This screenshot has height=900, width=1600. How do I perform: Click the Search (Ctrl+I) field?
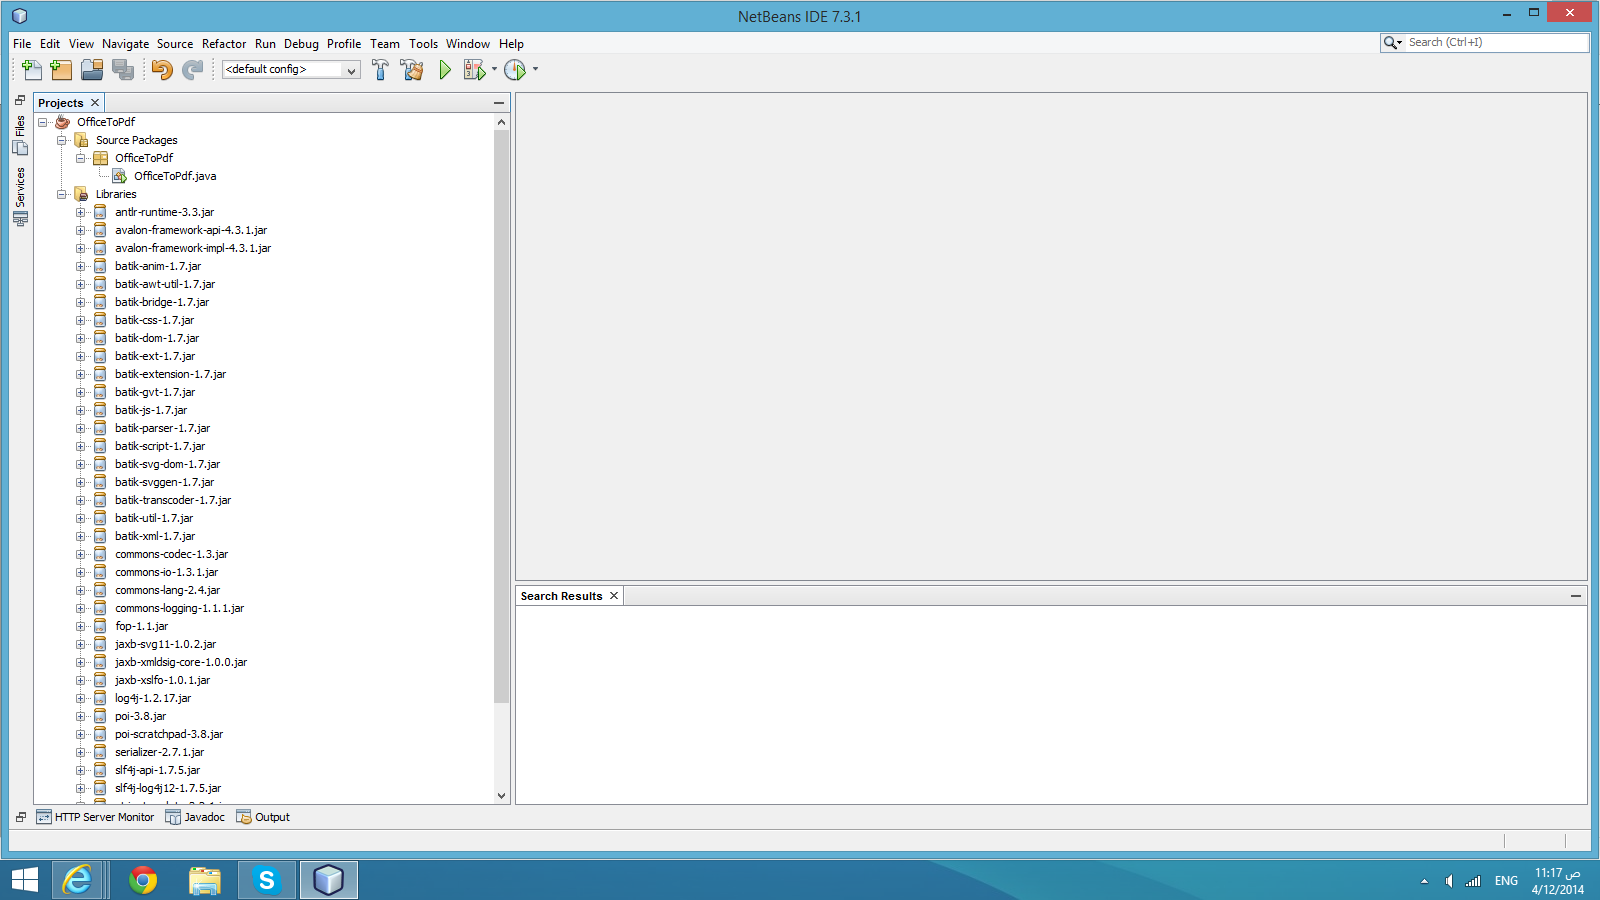(x=1495, y=42)
